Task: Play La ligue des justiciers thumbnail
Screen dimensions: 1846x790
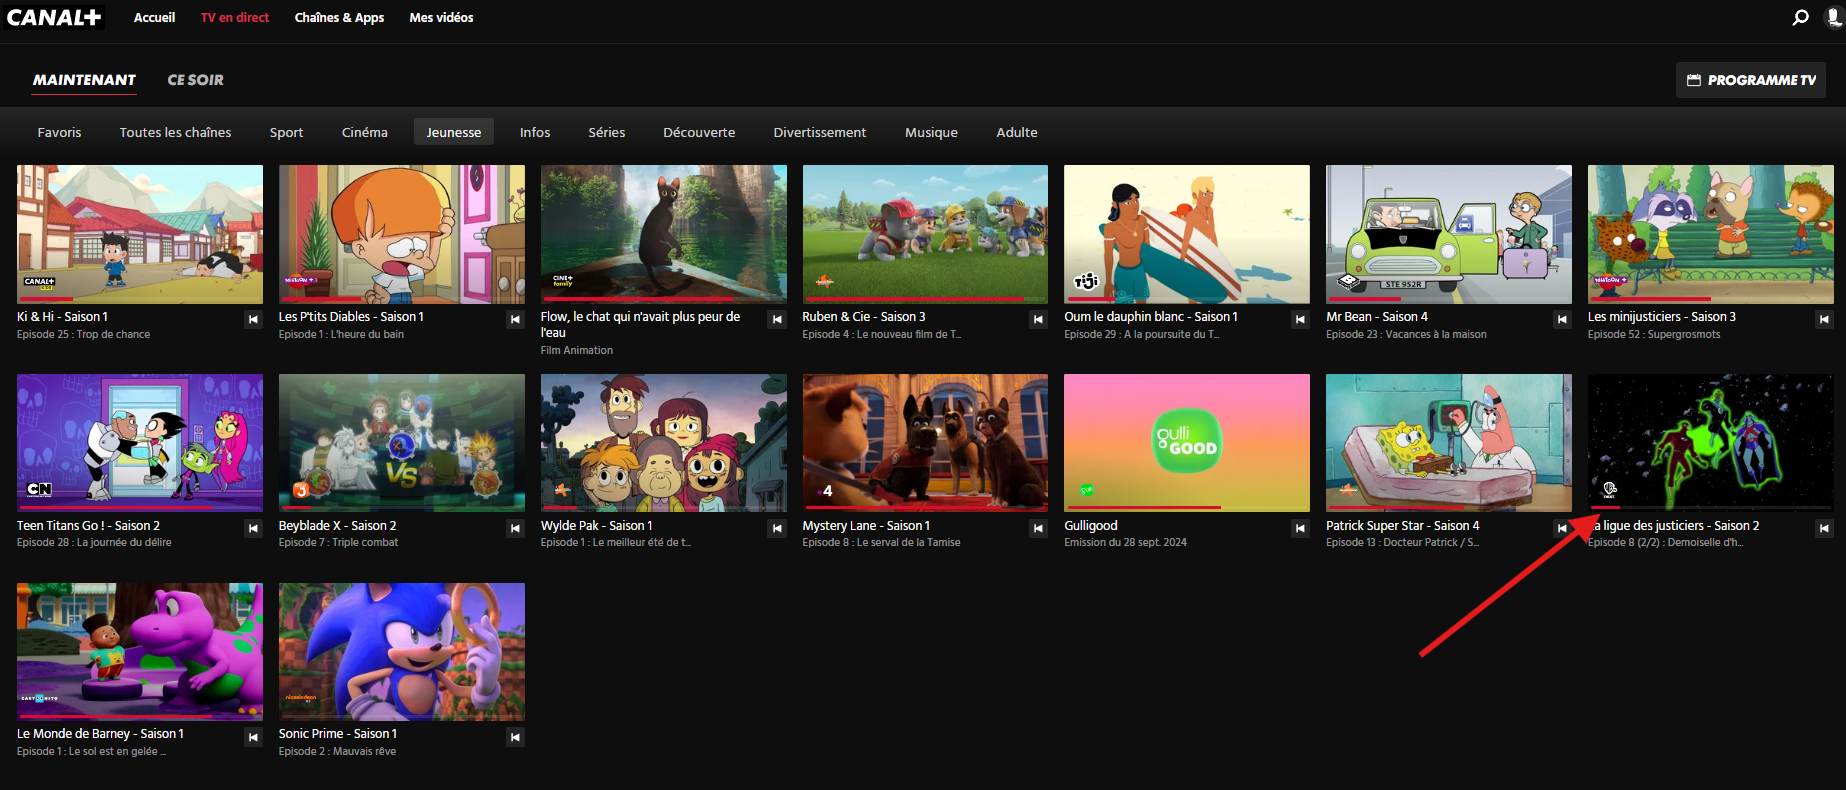Action: coord(1711,443)
